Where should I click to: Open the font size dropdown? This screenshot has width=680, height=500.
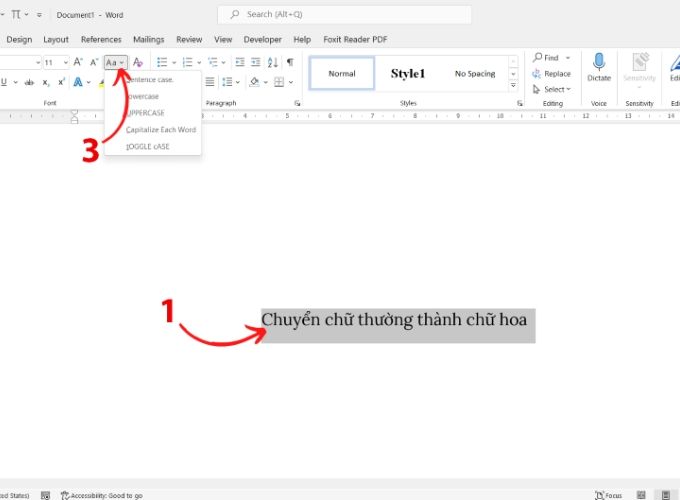coord(65,62)
